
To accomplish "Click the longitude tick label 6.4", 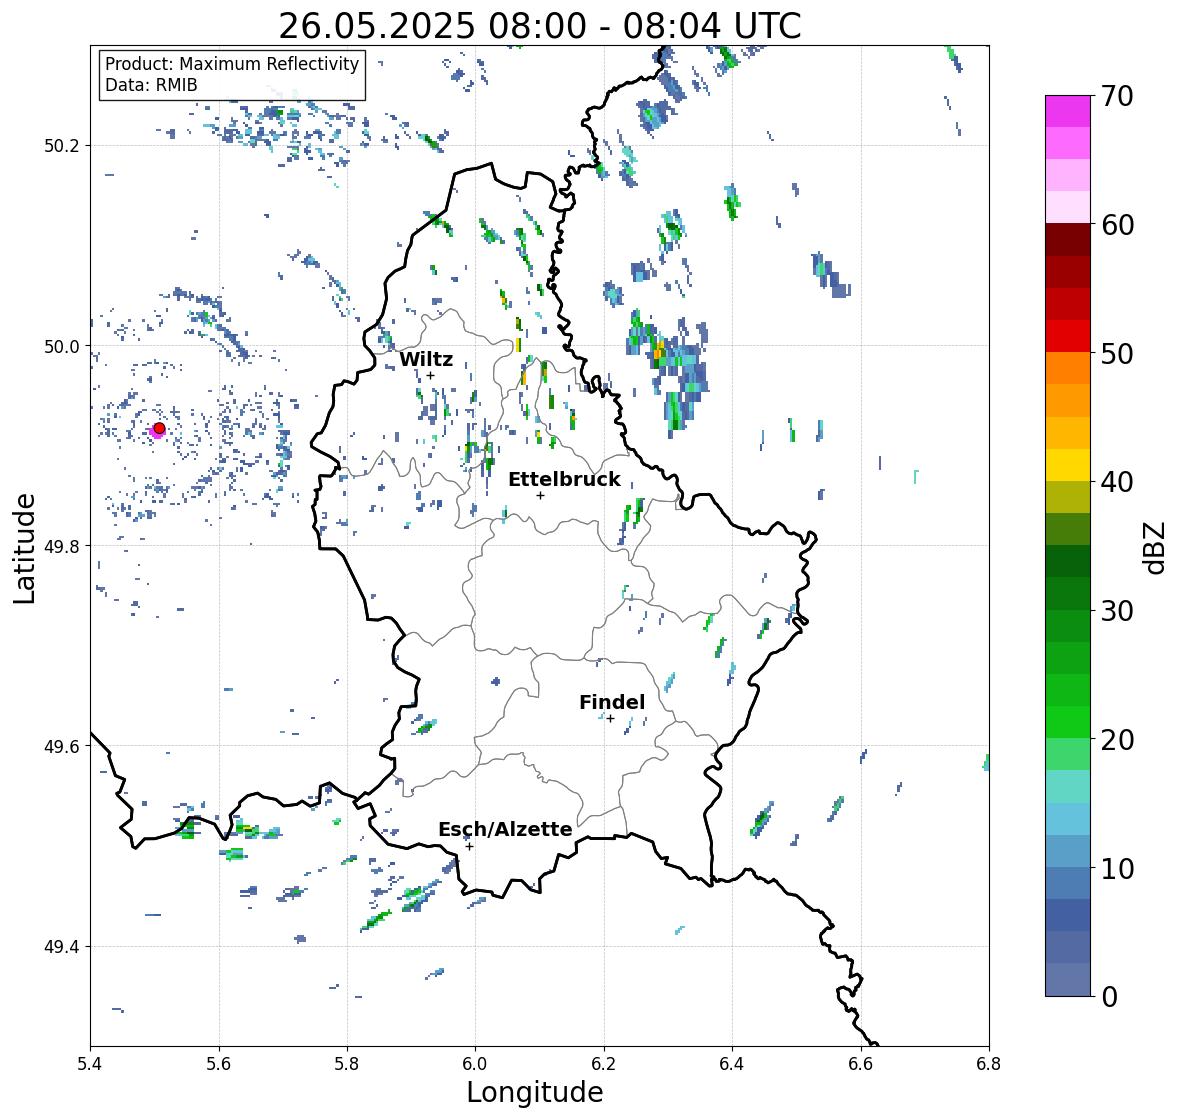I will (732, 1063).
